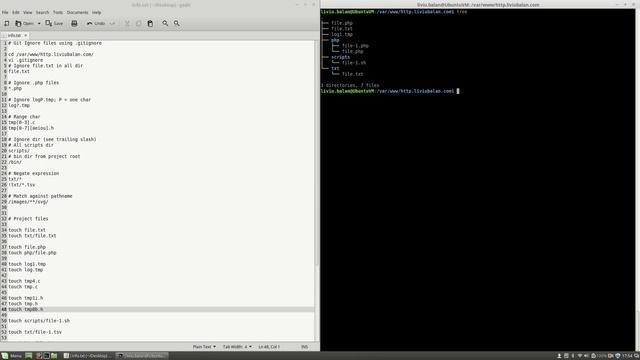This screenshot has height=360, width=640.
Task: Open the View menu
Action: click(27, 12)
